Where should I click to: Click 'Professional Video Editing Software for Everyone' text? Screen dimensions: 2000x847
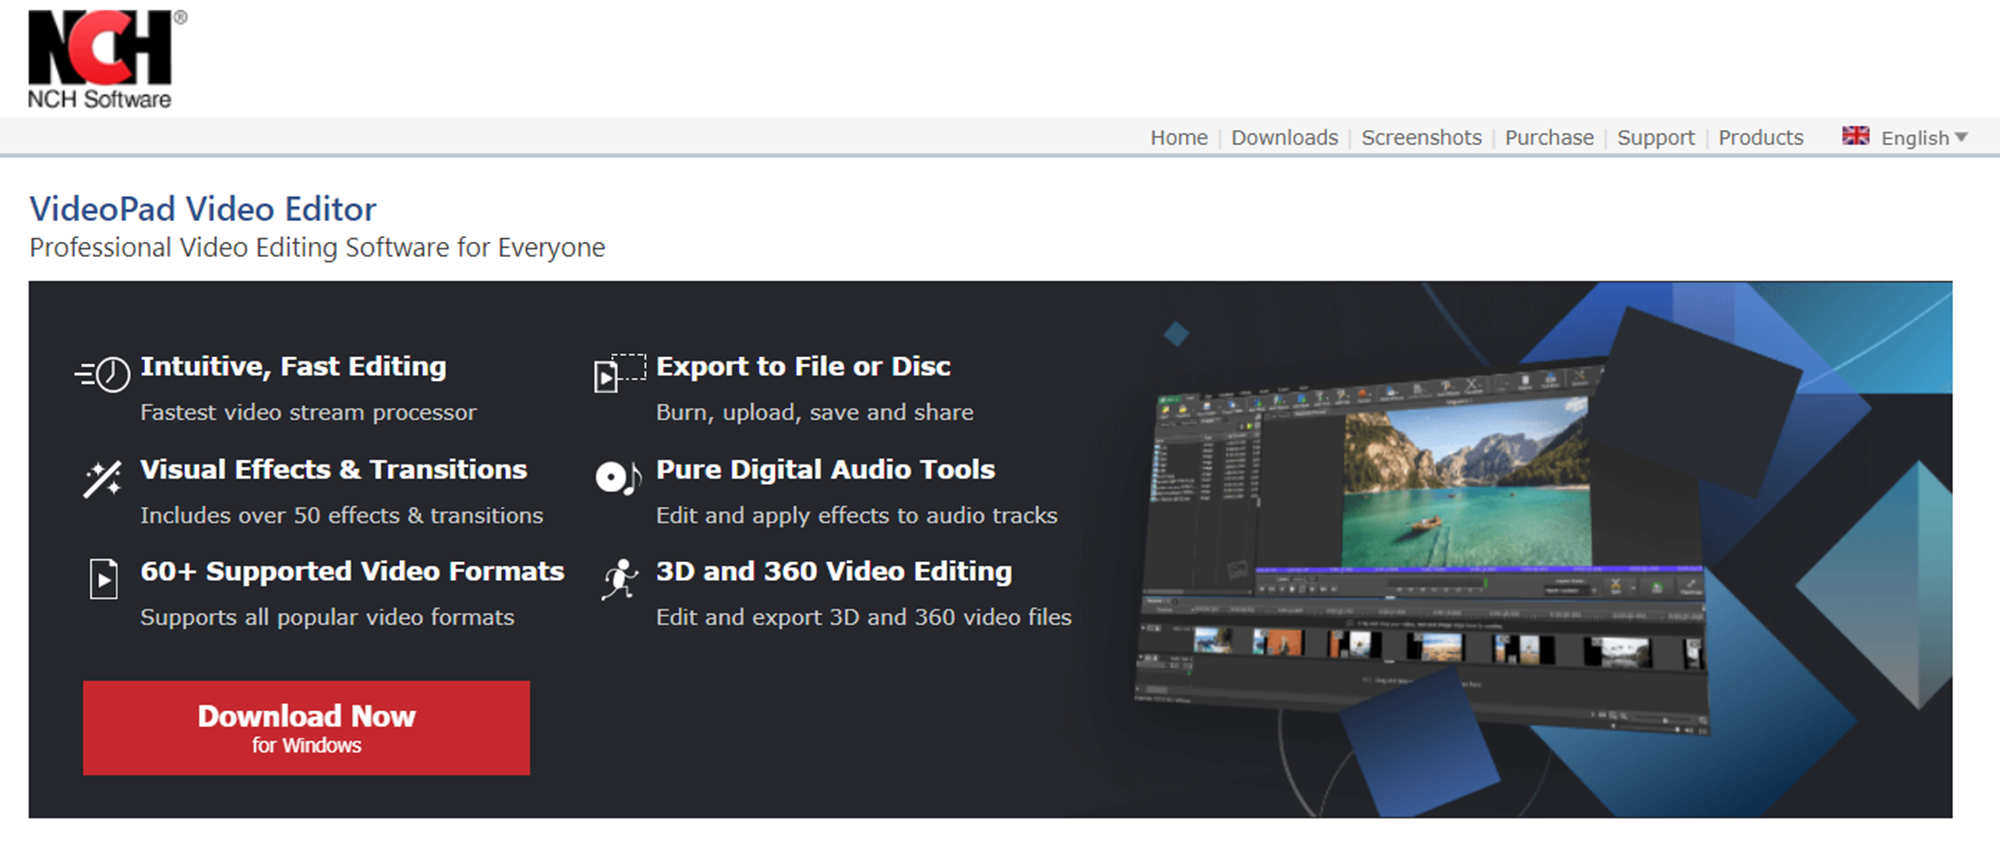click(317, 248)
